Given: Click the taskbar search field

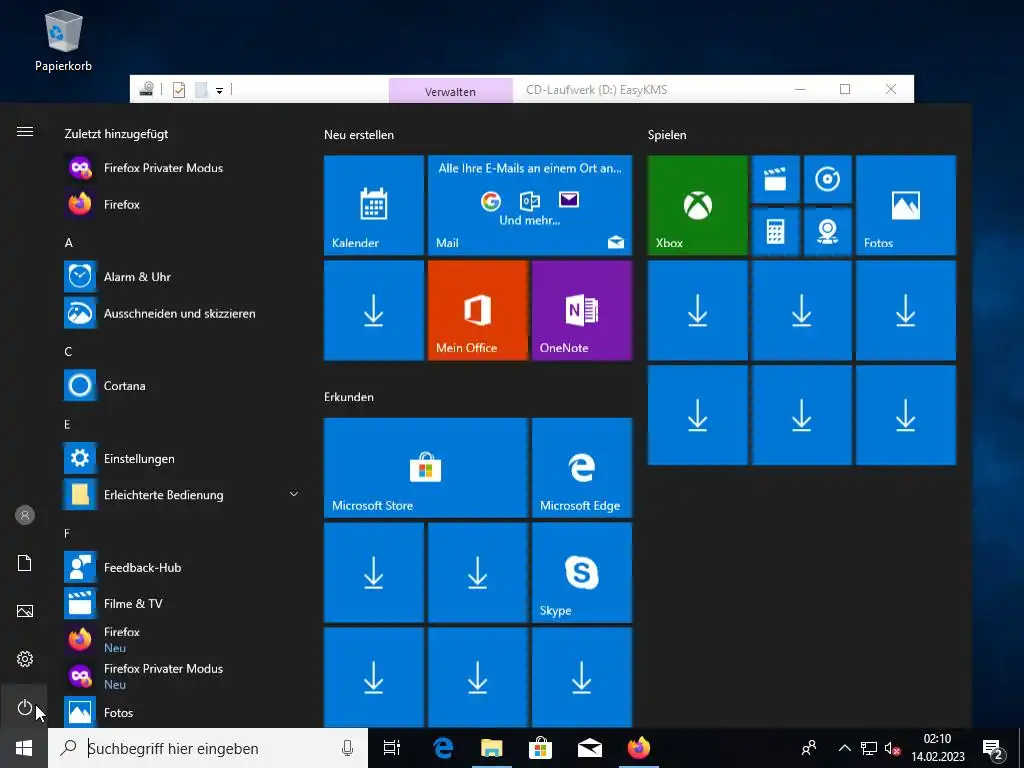Looking at the screenshot, I should tap(208, 748).
